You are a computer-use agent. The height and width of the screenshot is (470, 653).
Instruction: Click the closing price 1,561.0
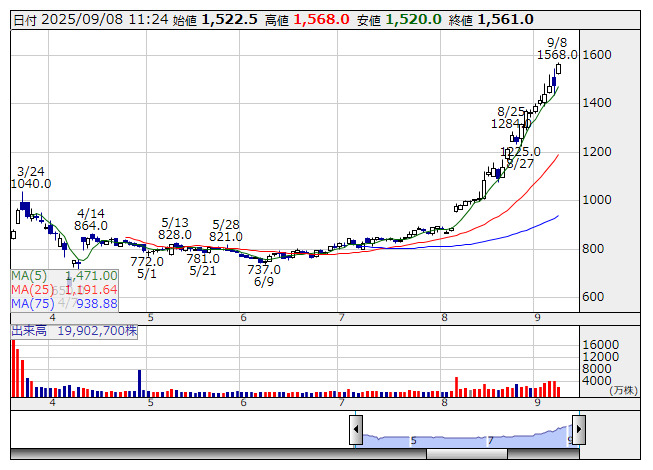click(x=506, y=20)
